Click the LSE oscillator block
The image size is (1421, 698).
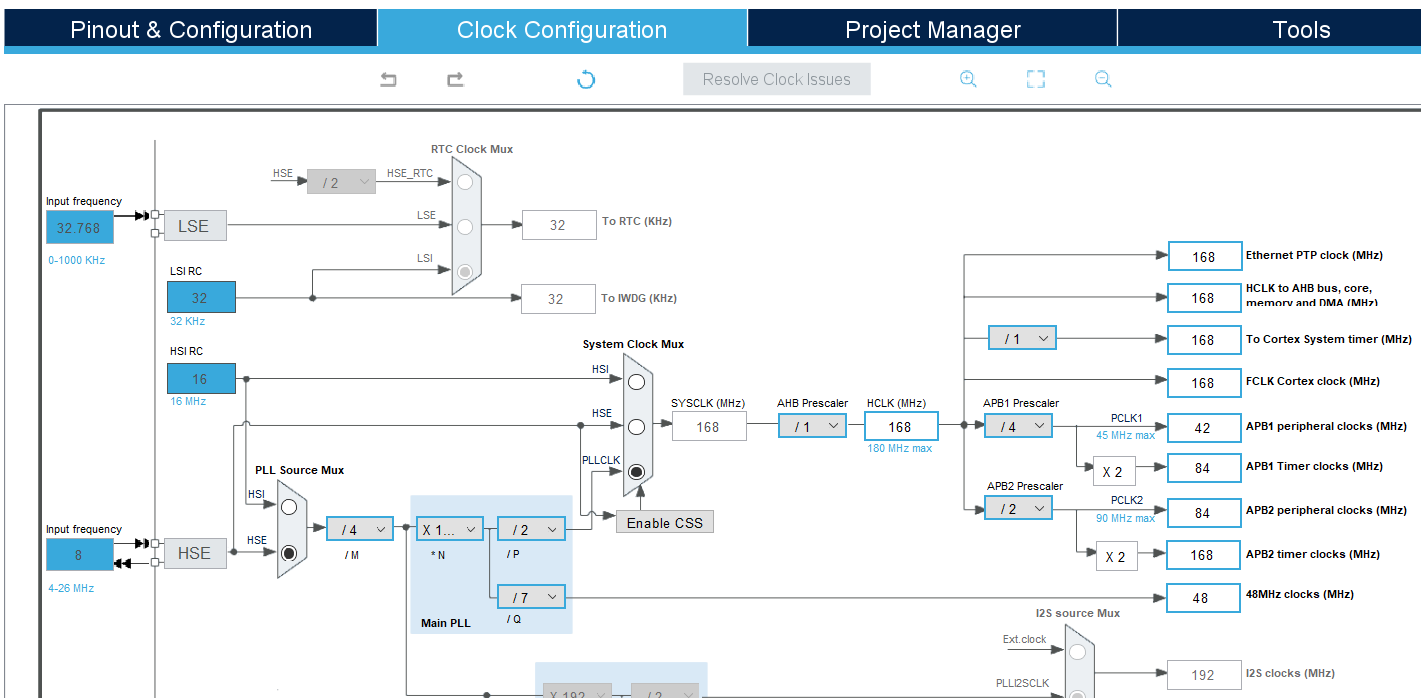coord(195,226)
